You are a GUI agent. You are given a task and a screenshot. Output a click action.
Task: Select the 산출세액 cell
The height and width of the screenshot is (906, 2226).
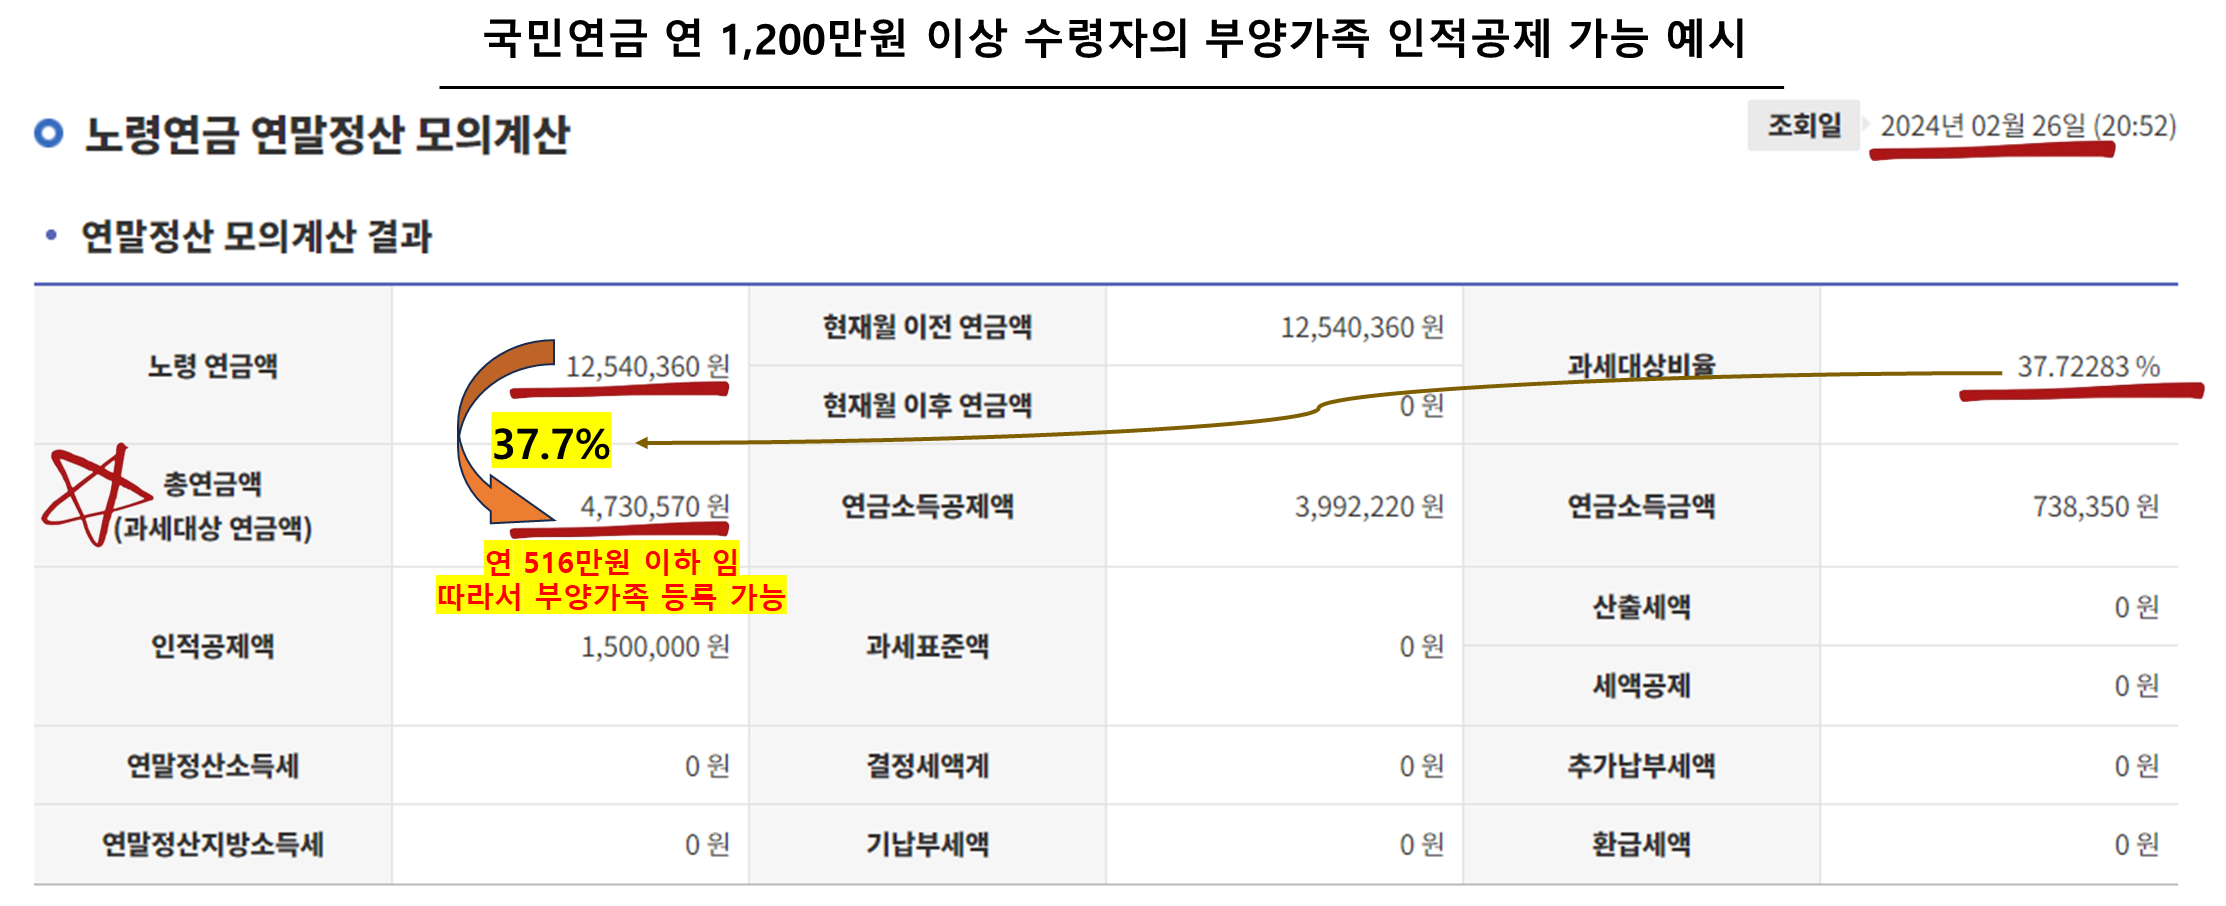[x=1640, y=605]
